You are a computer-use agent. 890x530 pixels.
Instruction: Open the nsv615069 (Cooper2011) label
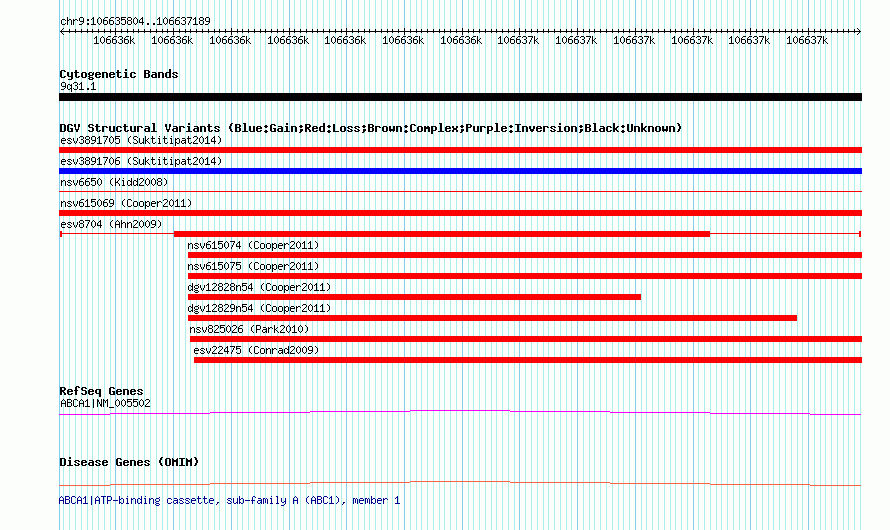coord(126,203)
